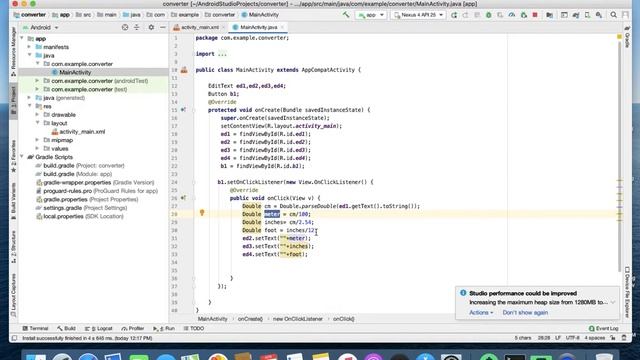Click the info icon in performance notification
The height and width of the screenshot is (360, 640).
coord(463,293)
